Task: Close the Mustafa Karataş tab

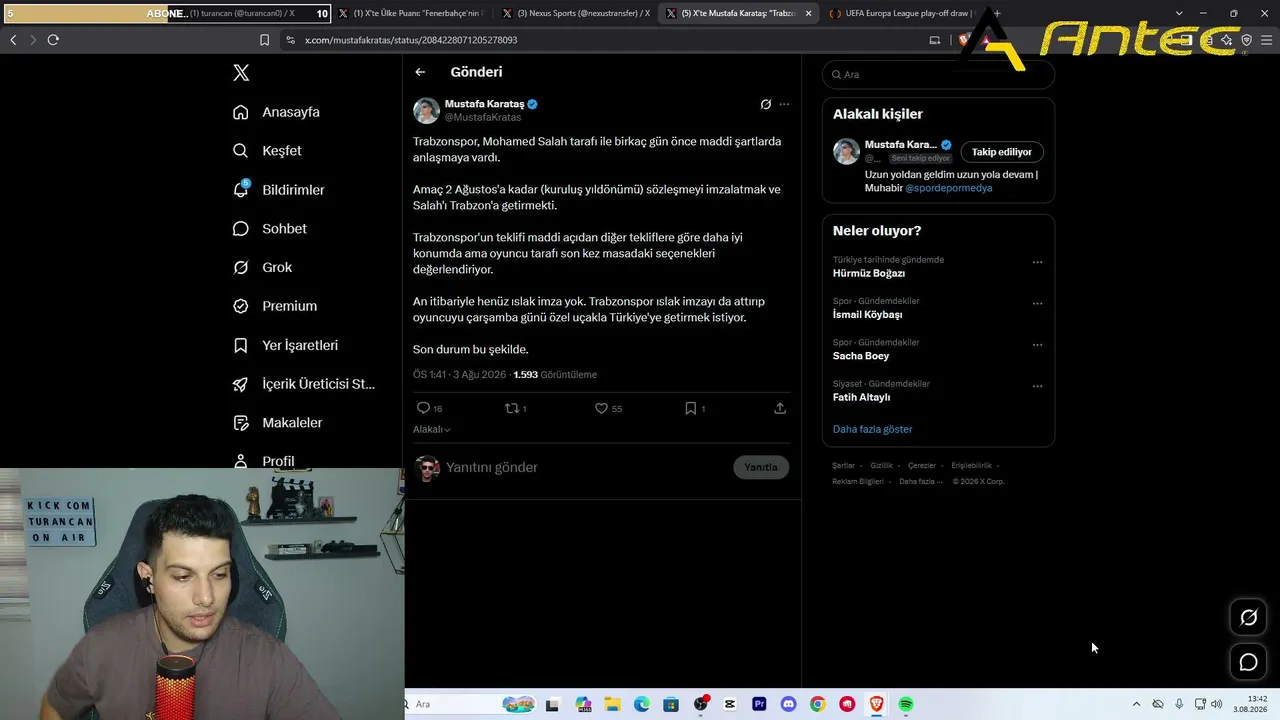Action: click(808, 13)
